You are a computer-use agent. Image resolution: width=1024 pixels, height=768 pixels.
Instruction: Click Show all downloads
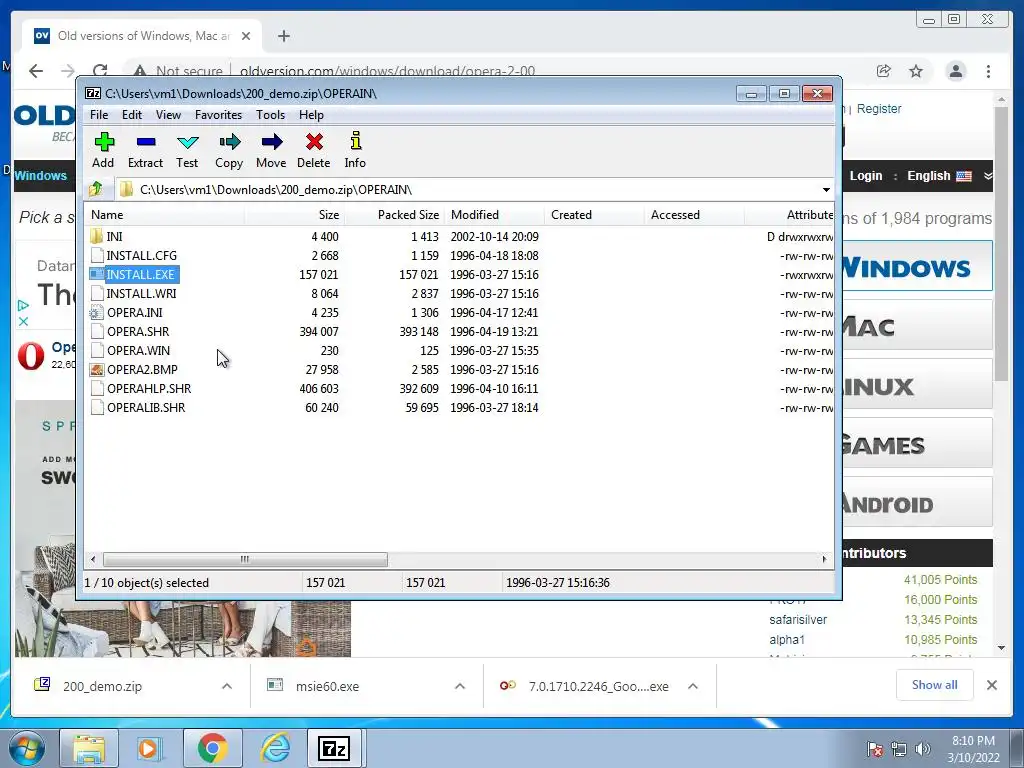[935, 685]
